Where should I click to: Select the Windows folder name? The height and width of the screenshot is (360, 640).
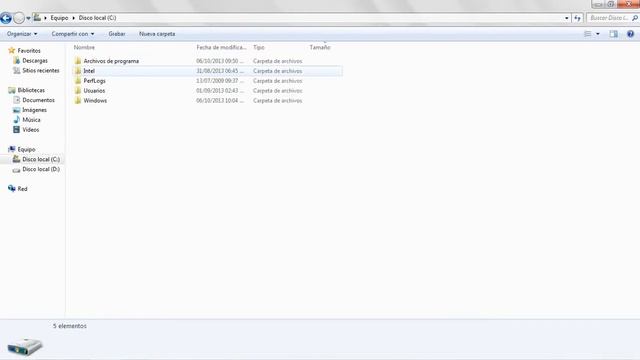pyautogui.click(x=95, y=100)
